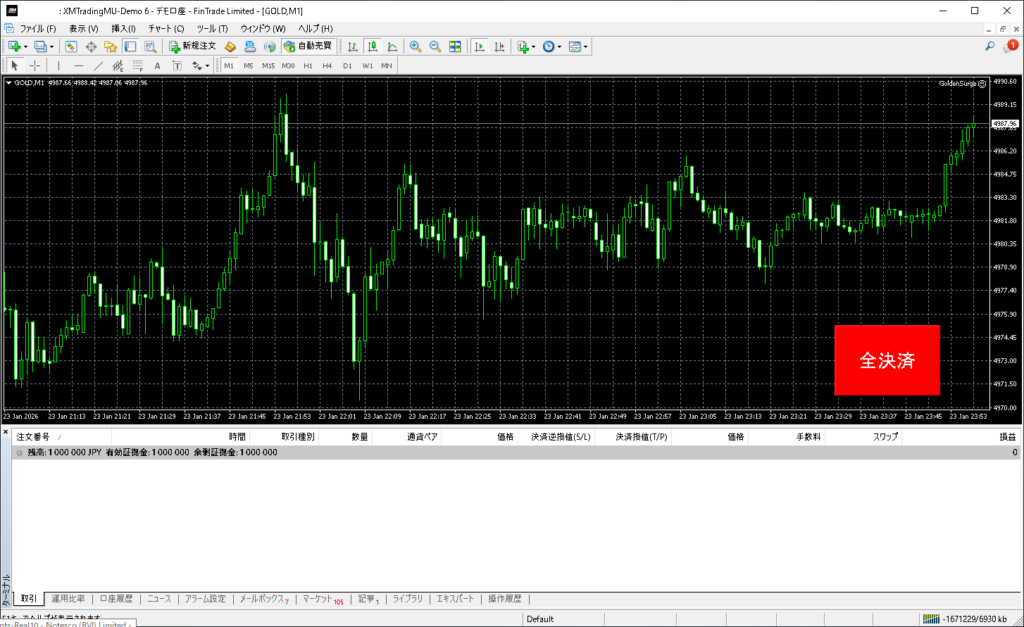Select the text label (A) tool
The height and width of the screenshot is (627, 1024).
[x=157, y=65]
